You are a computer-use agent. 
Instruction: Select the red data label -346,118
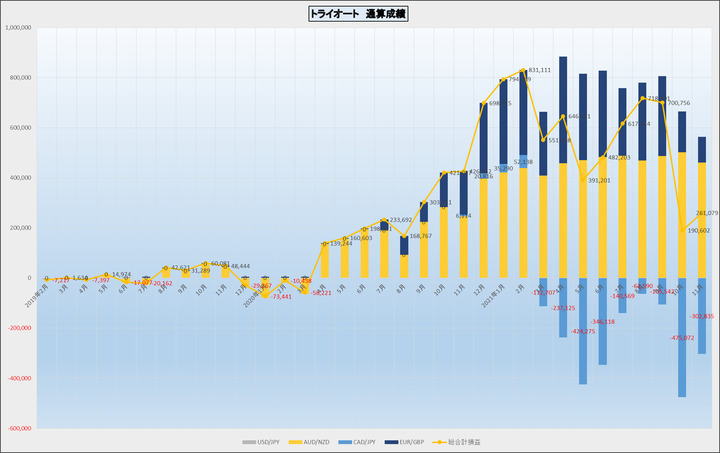point(602,322)
